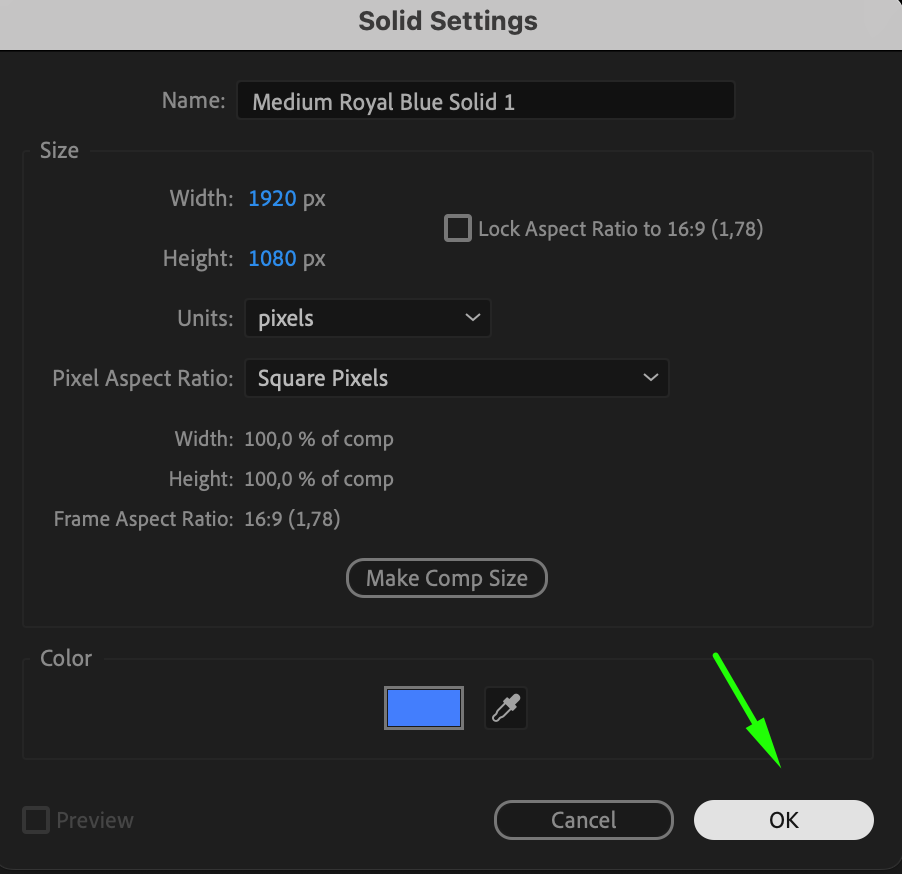Pick a color with the eyedropper tool
The width and height of the screenshot is (902, 874).
tap(506, 708)
